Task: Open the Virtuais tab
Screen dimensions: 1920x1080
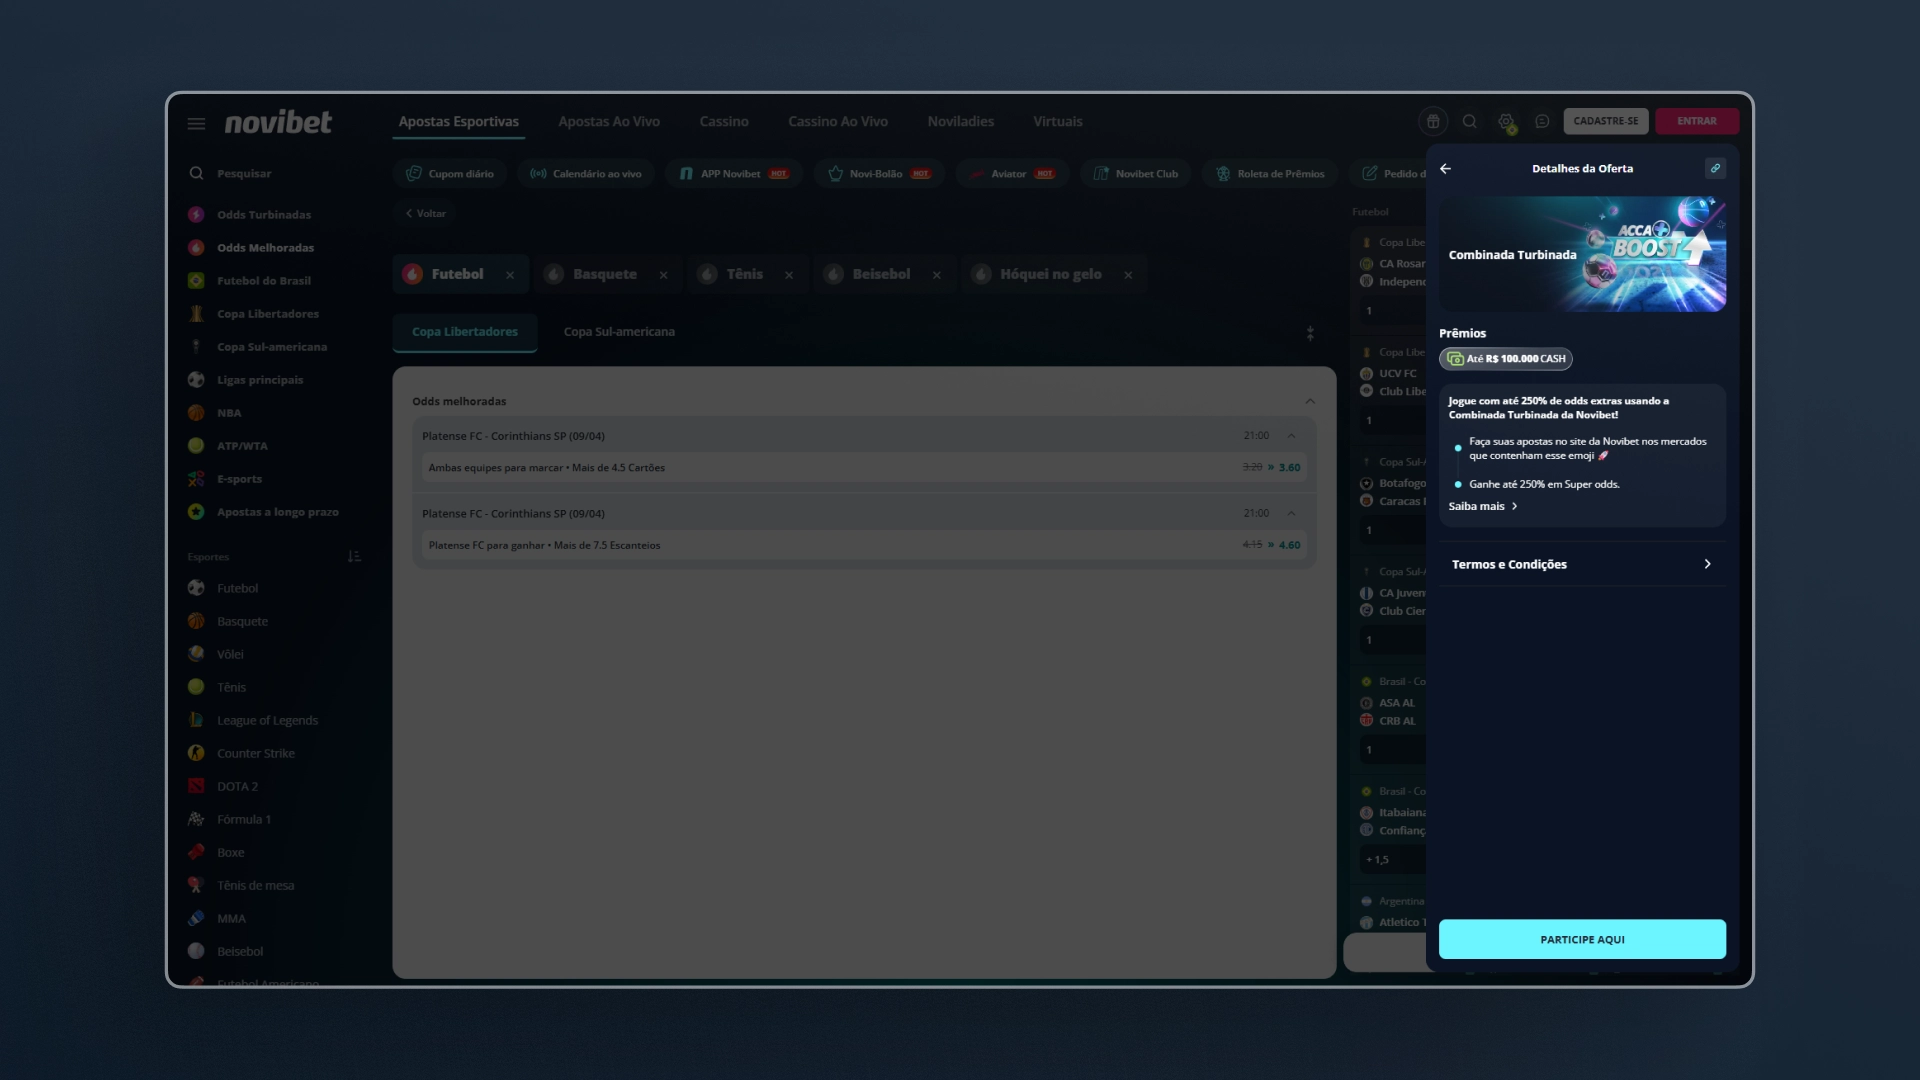Action: pos(1058,121)
